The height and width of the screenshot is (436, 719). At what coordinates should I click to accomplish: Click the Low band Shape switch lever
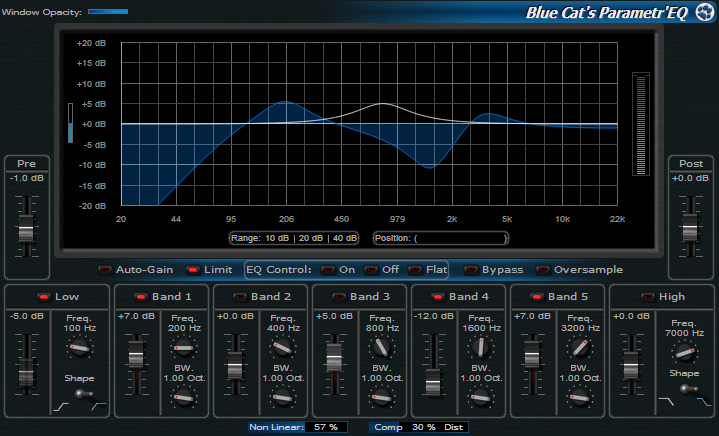(83, 394)
